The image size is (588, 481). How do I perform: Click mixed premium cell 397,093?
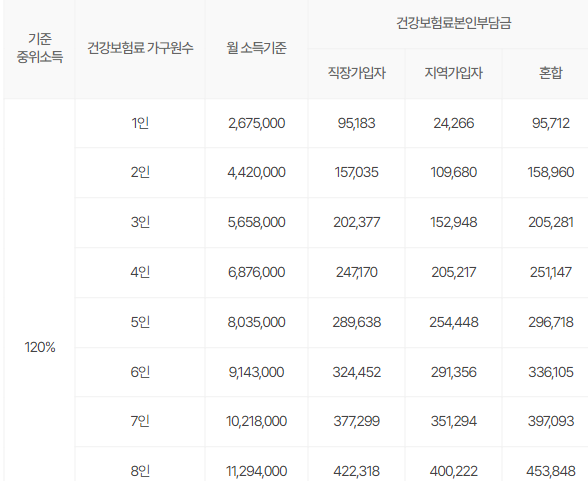pyautogui.click(x=551, y=421)
